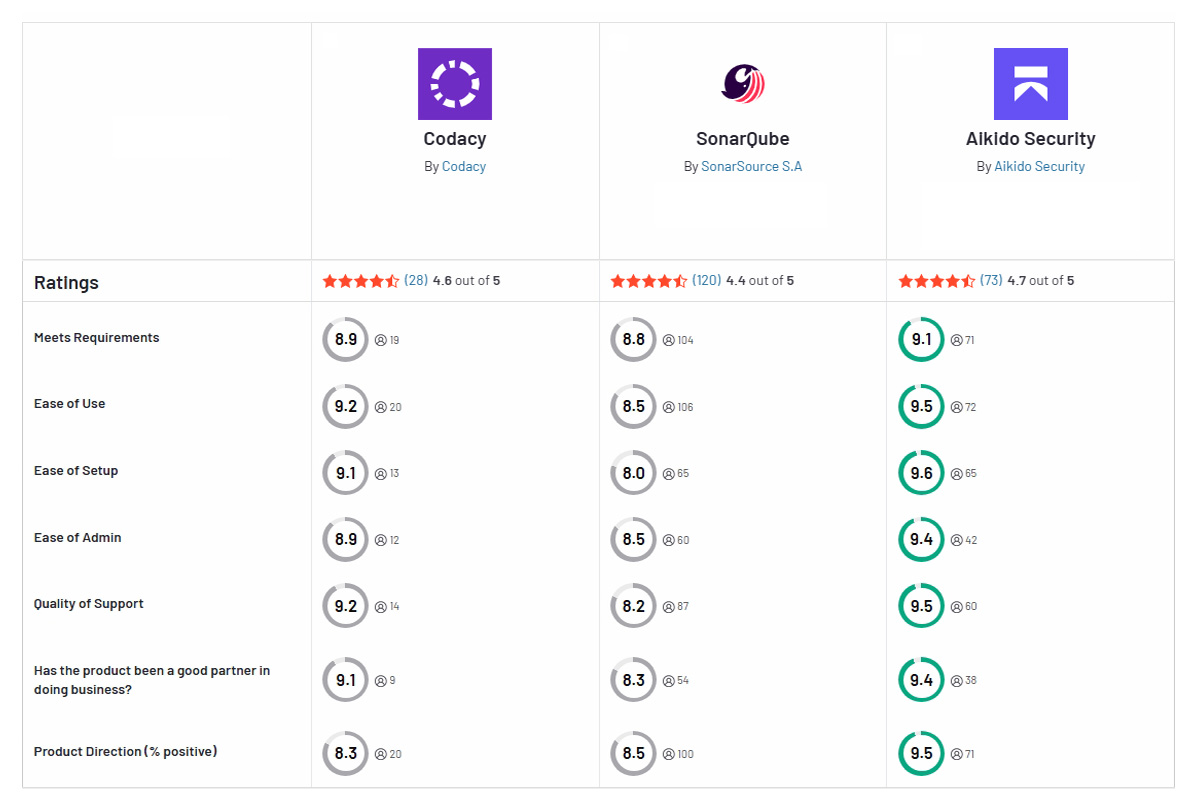Click SonarQube's 100 respondents count for Product Direction
This screenshot has width=1200, height=800.
tap(678, 754)
